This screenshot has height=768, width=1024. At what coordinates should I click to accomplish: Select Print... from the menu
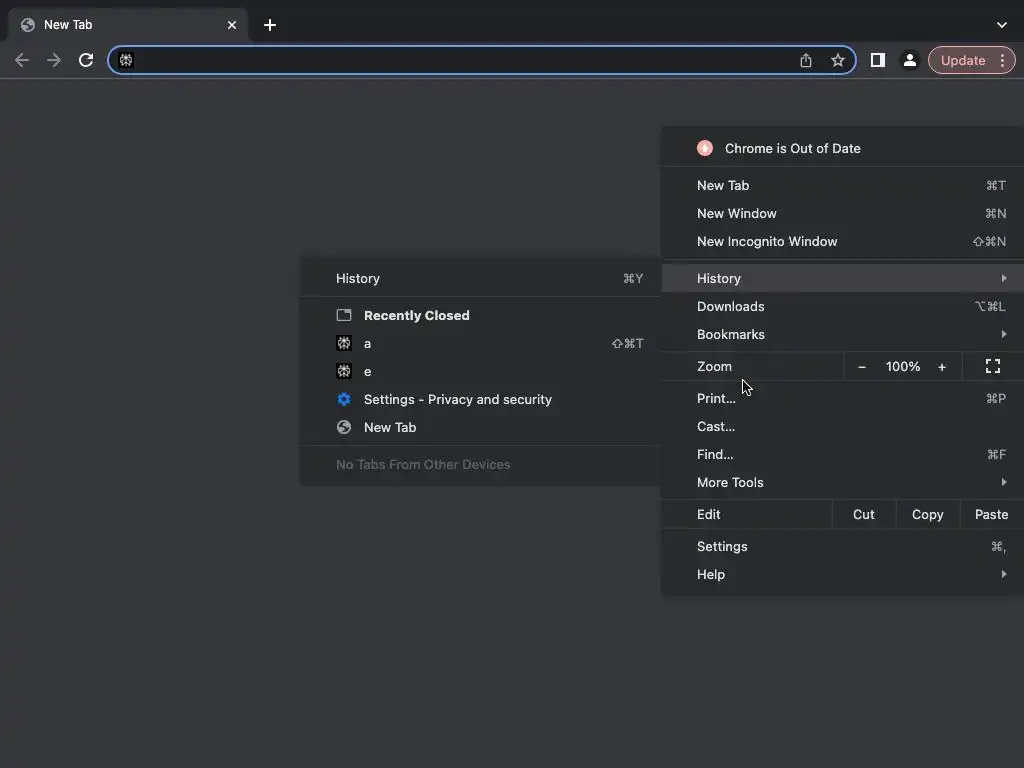(x=842, y=398)
